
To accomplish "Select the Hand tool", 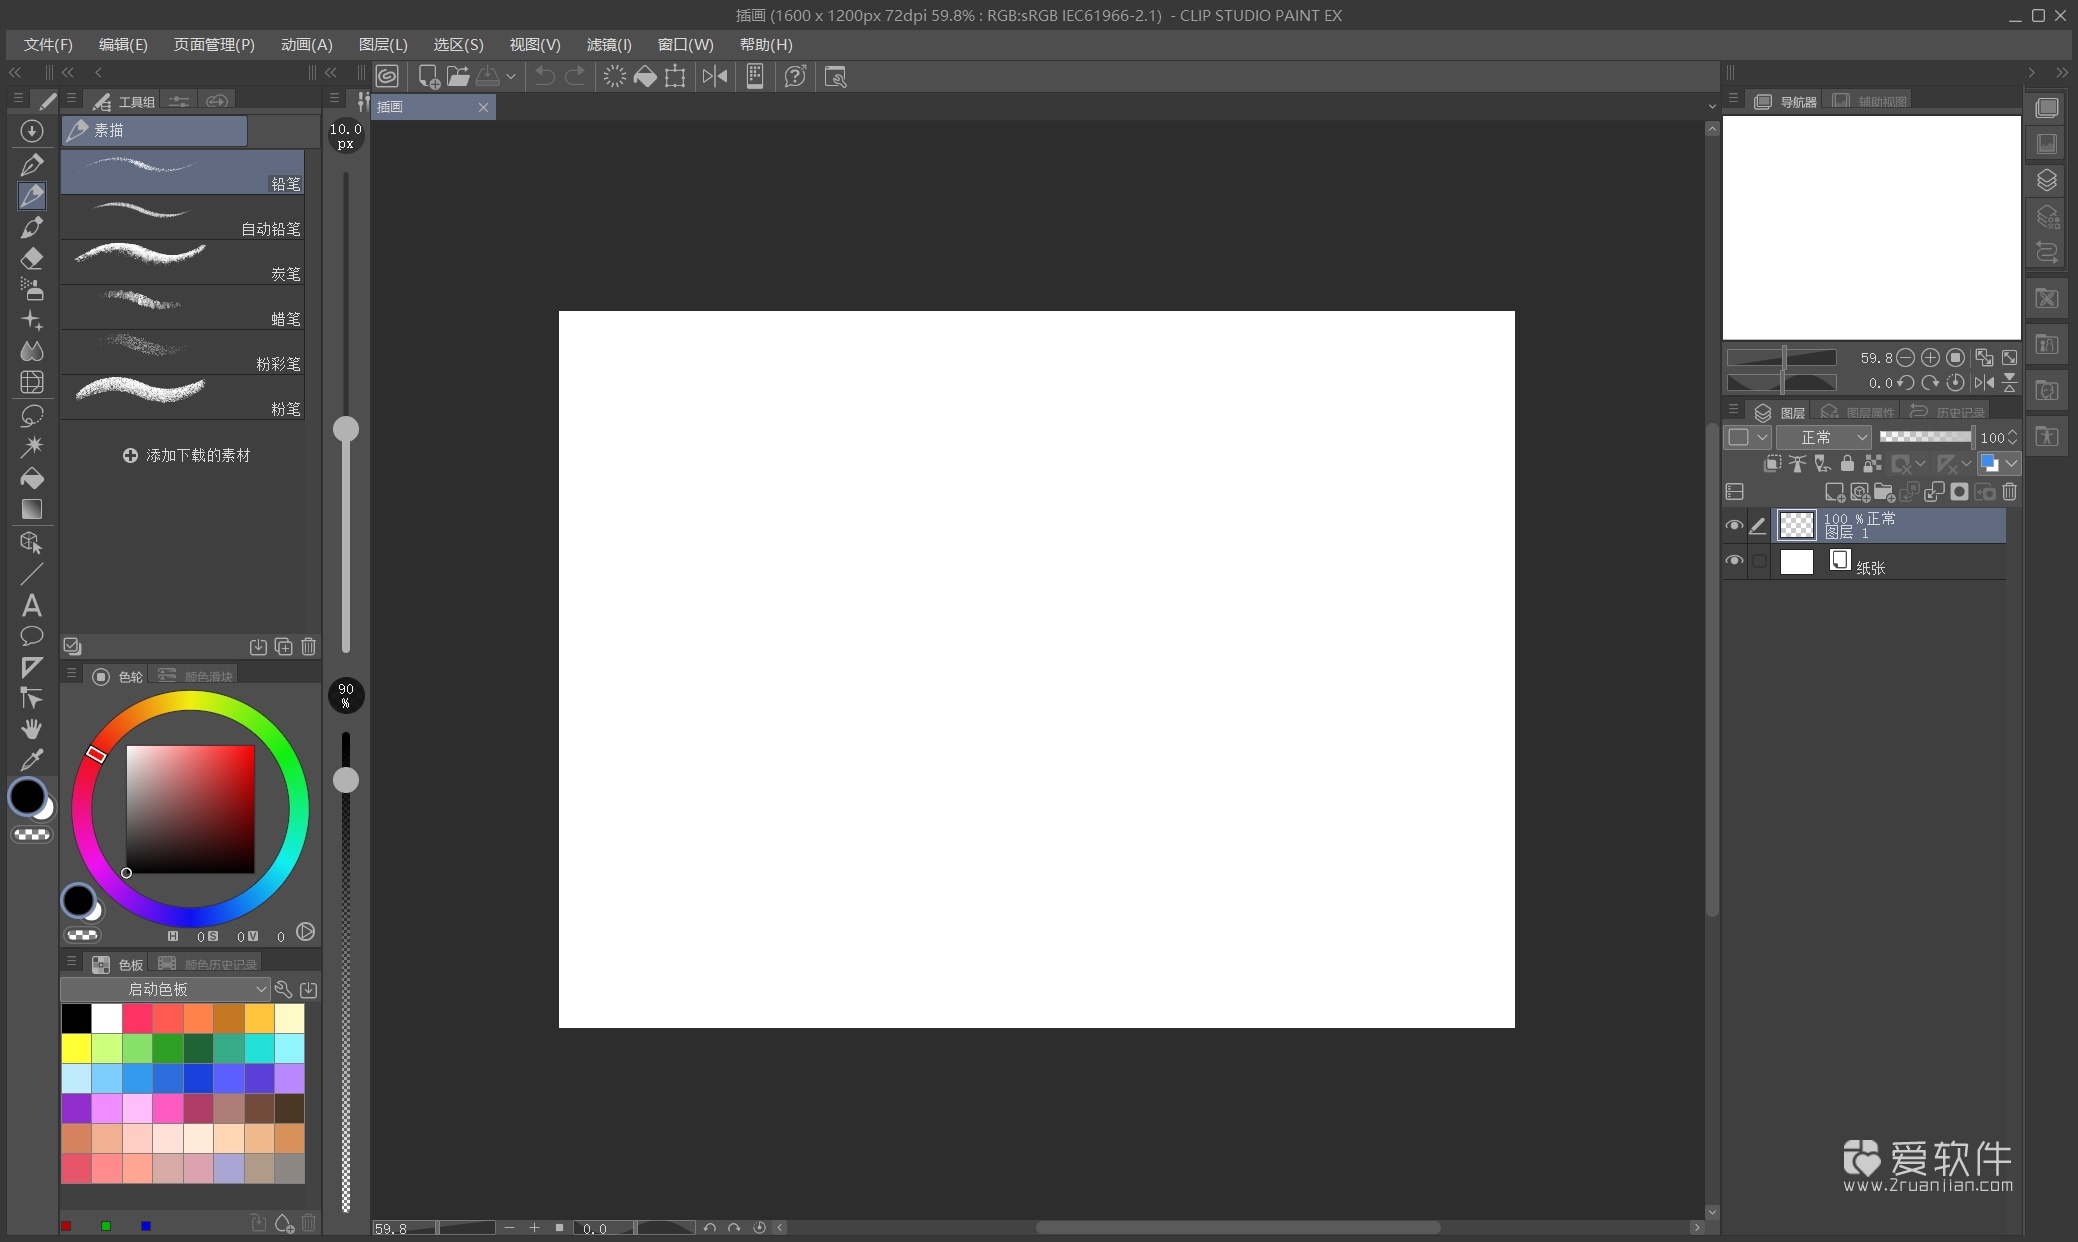I will coord(32,728).
